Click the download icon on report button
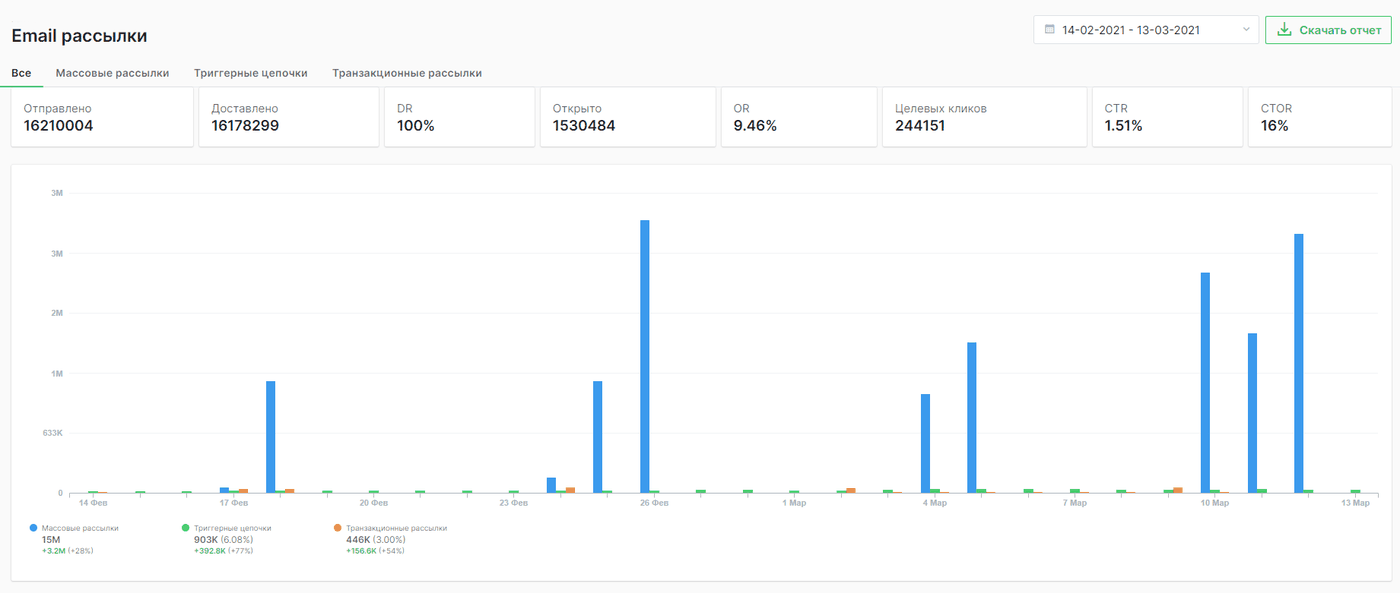Image resolution: width=1400 pixels, height=593 pixels. pos(1285,30)
